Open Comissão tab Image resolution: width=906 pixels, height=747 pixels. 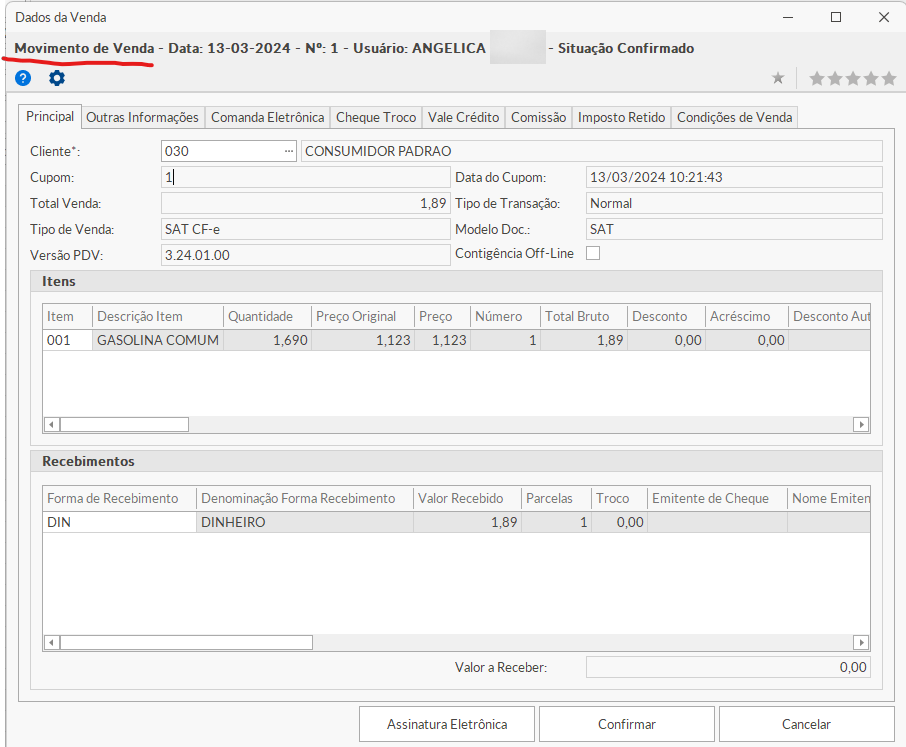[539, 117]
